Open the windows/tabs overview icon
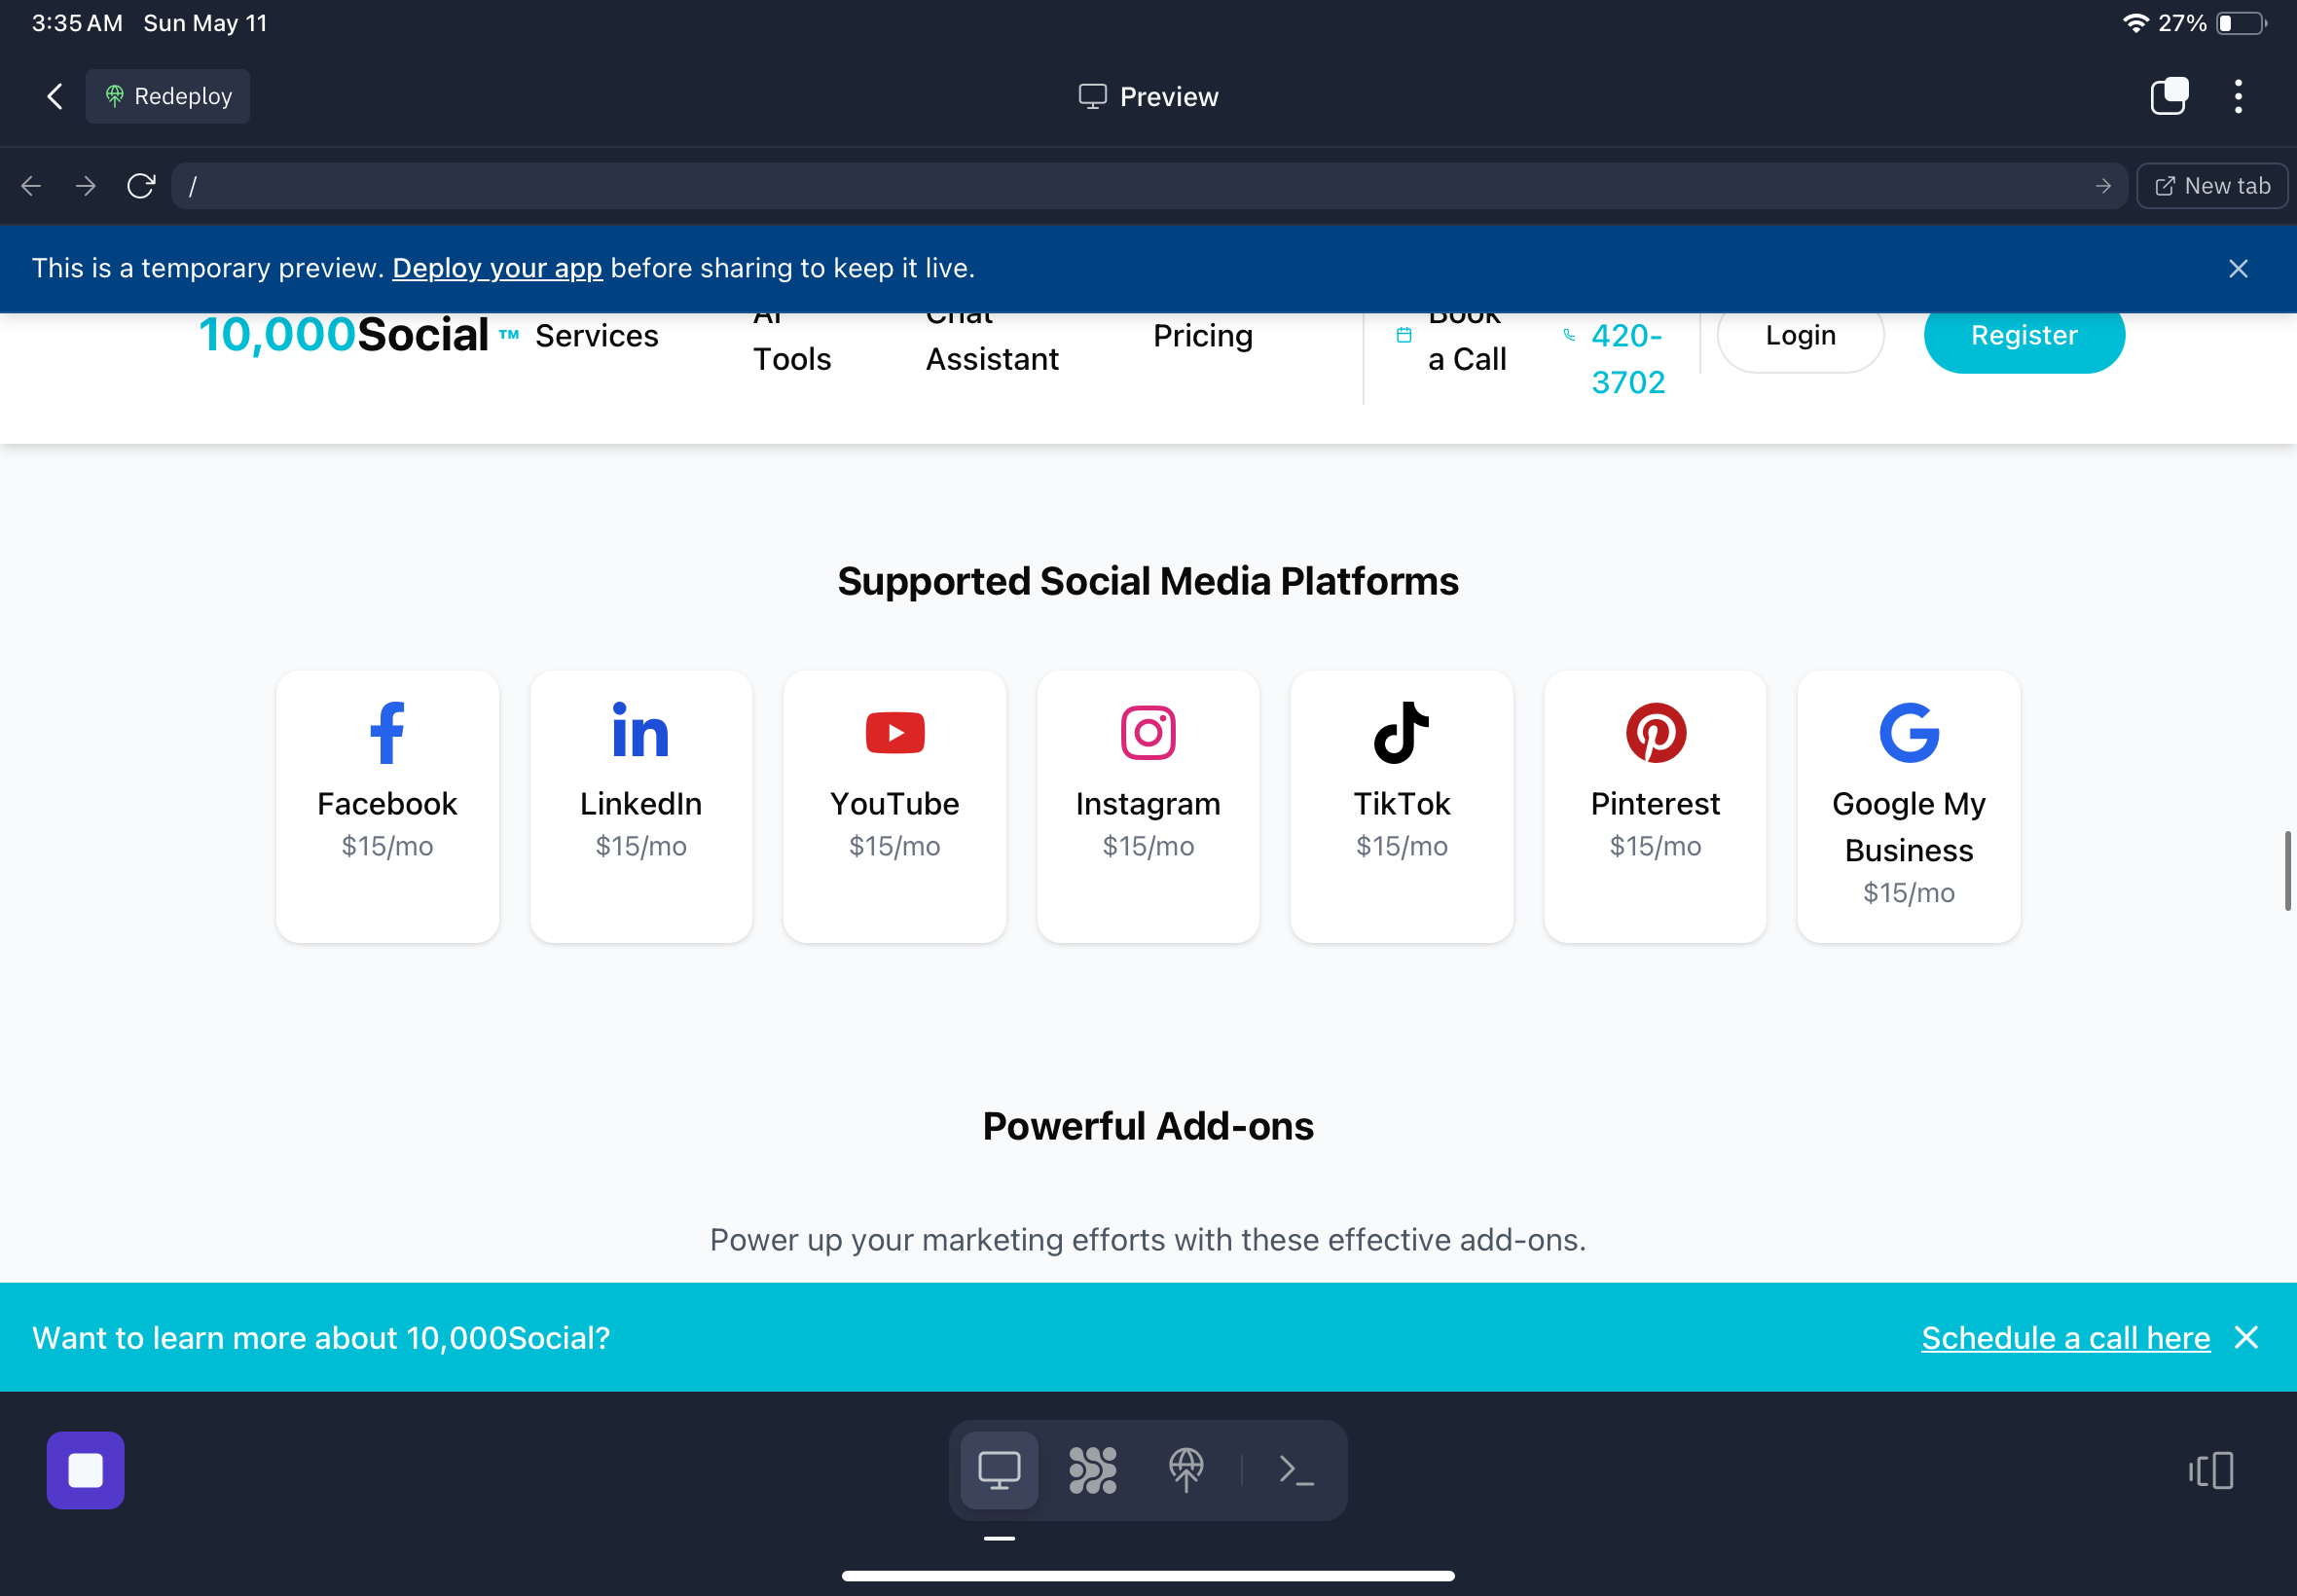This screenshot has width=2297, height=1596. pyautogui.click(x=2169, y=96)
